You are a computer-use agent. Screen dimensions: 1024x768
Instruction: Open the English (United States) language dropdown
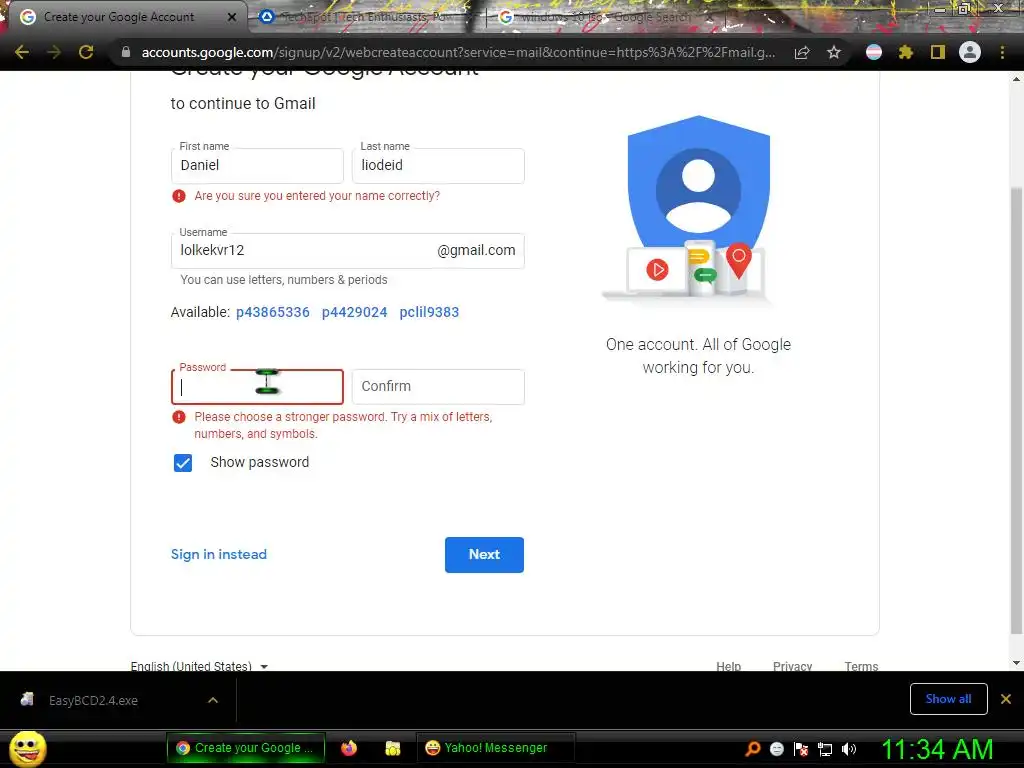tap(199, 665)
